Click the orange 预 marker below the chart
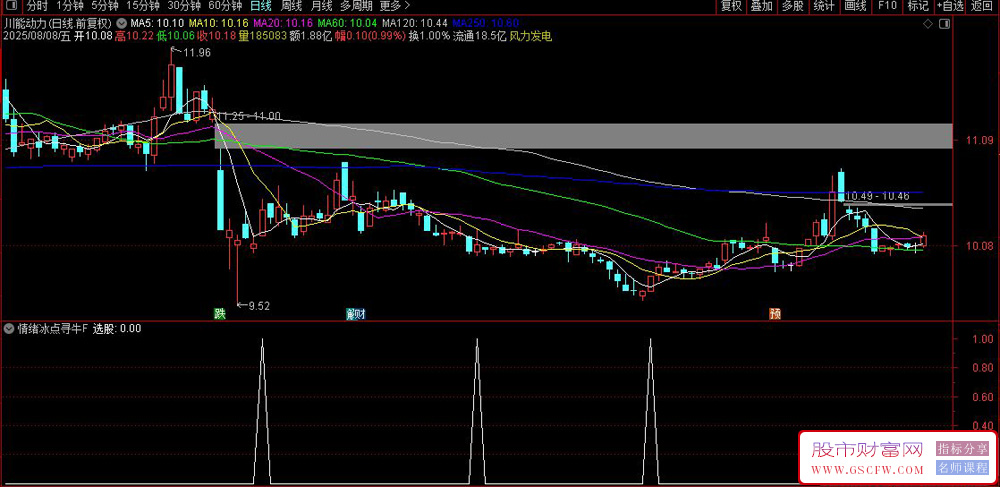 click(x=775, y=313)
